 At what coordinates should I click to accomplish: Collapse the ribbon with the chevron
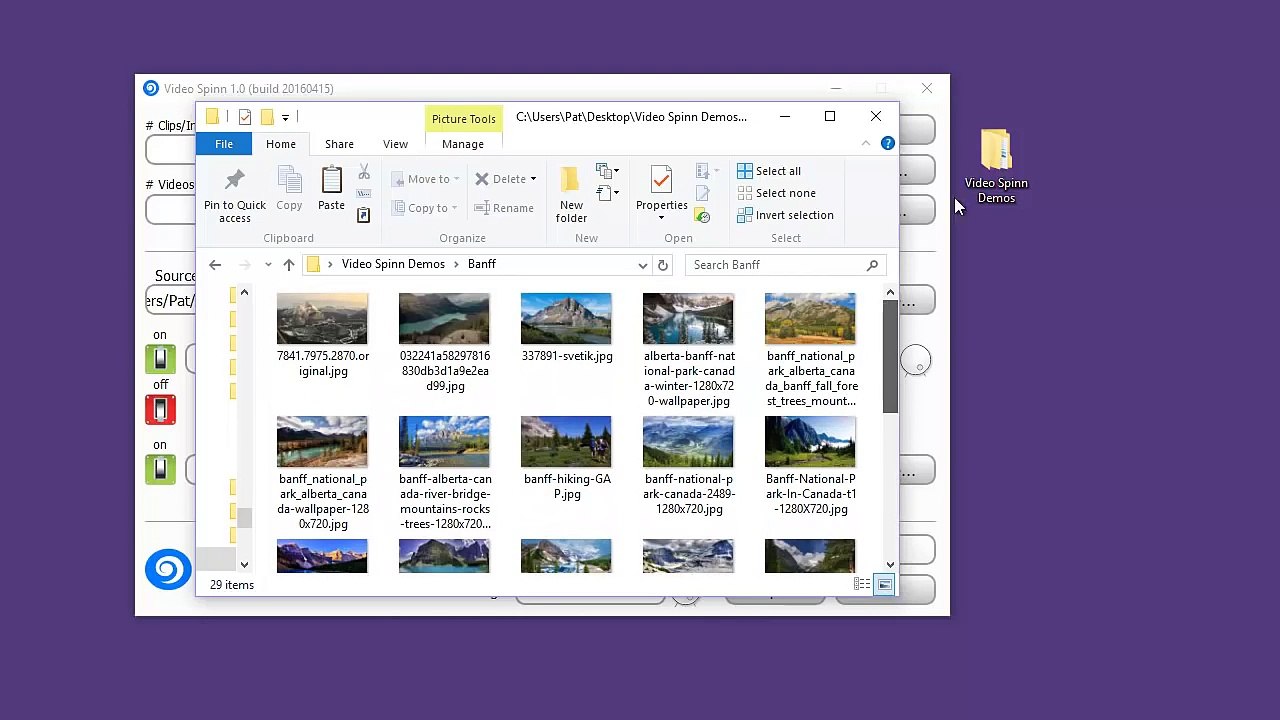point(866,144)
